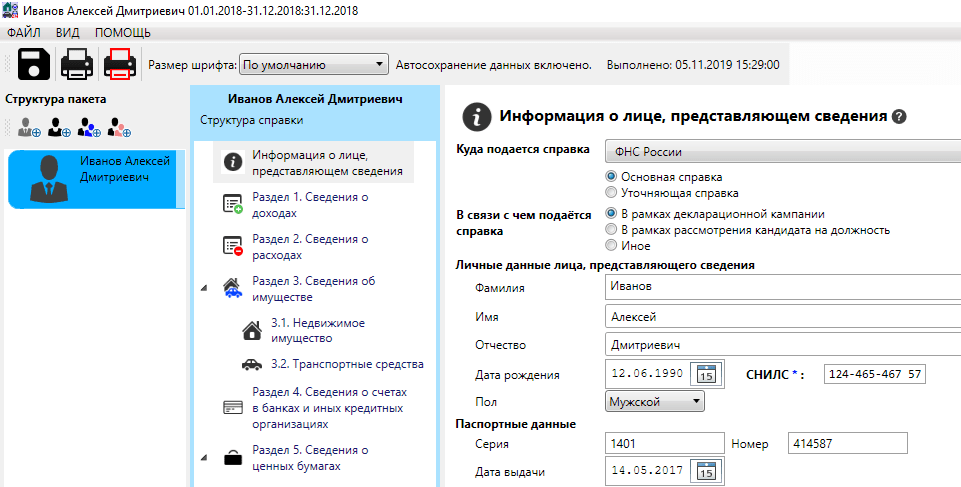The width and height of the screenshot is (961, 487).
Task: Click the Структура пакета heading
Action: point(56,99)
